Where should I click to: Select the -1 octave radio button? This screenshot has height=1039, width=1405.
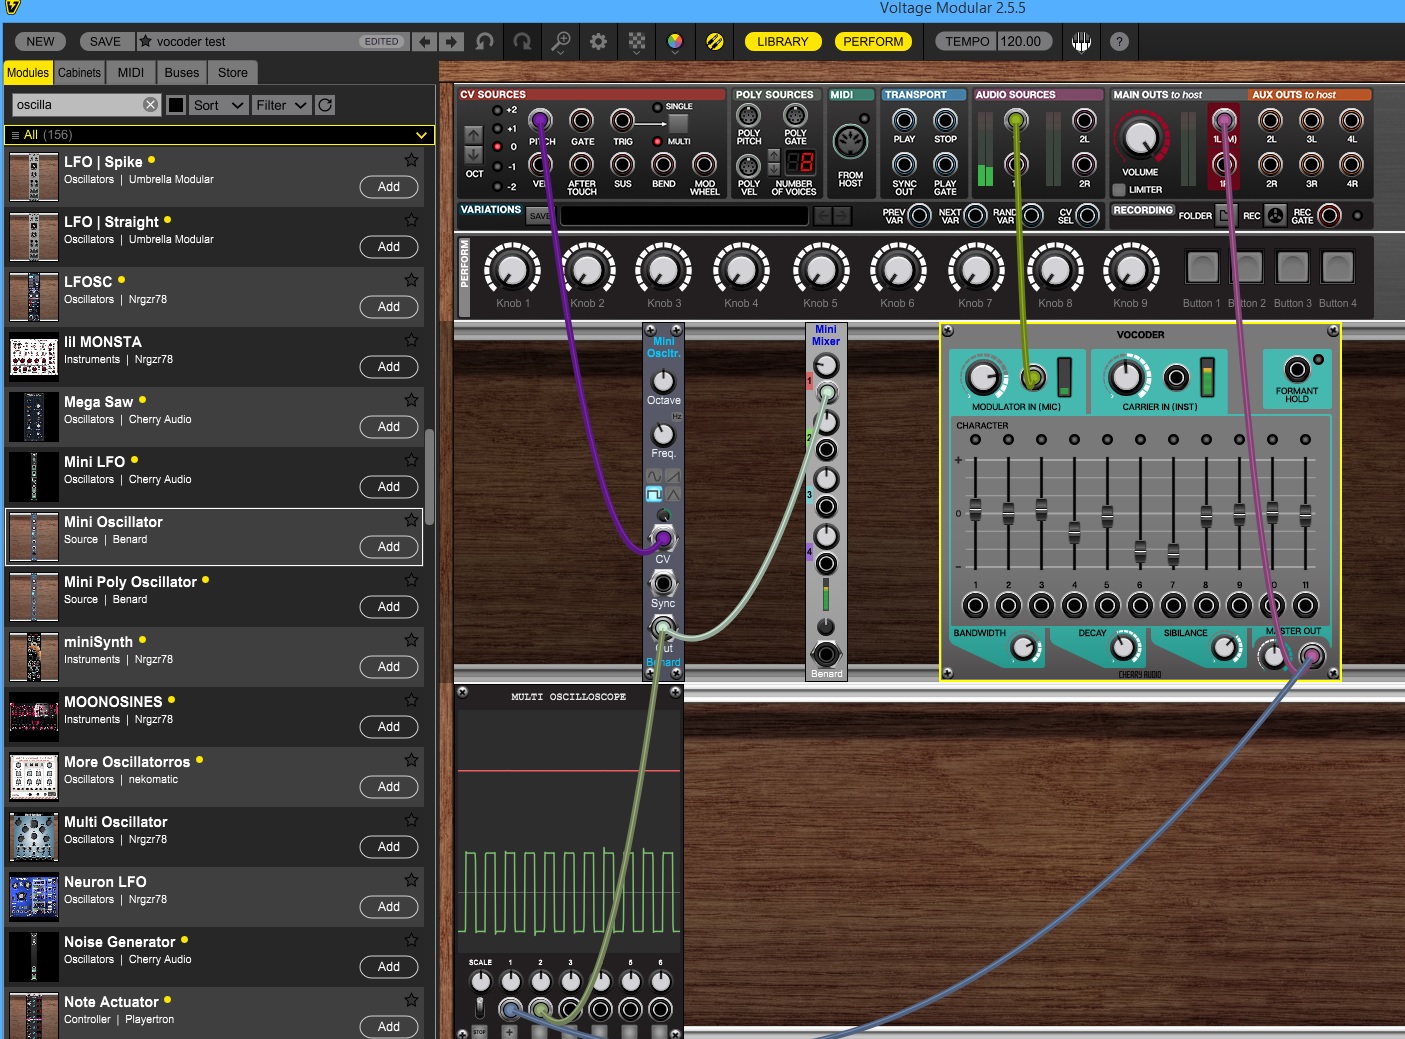[497, 166]
